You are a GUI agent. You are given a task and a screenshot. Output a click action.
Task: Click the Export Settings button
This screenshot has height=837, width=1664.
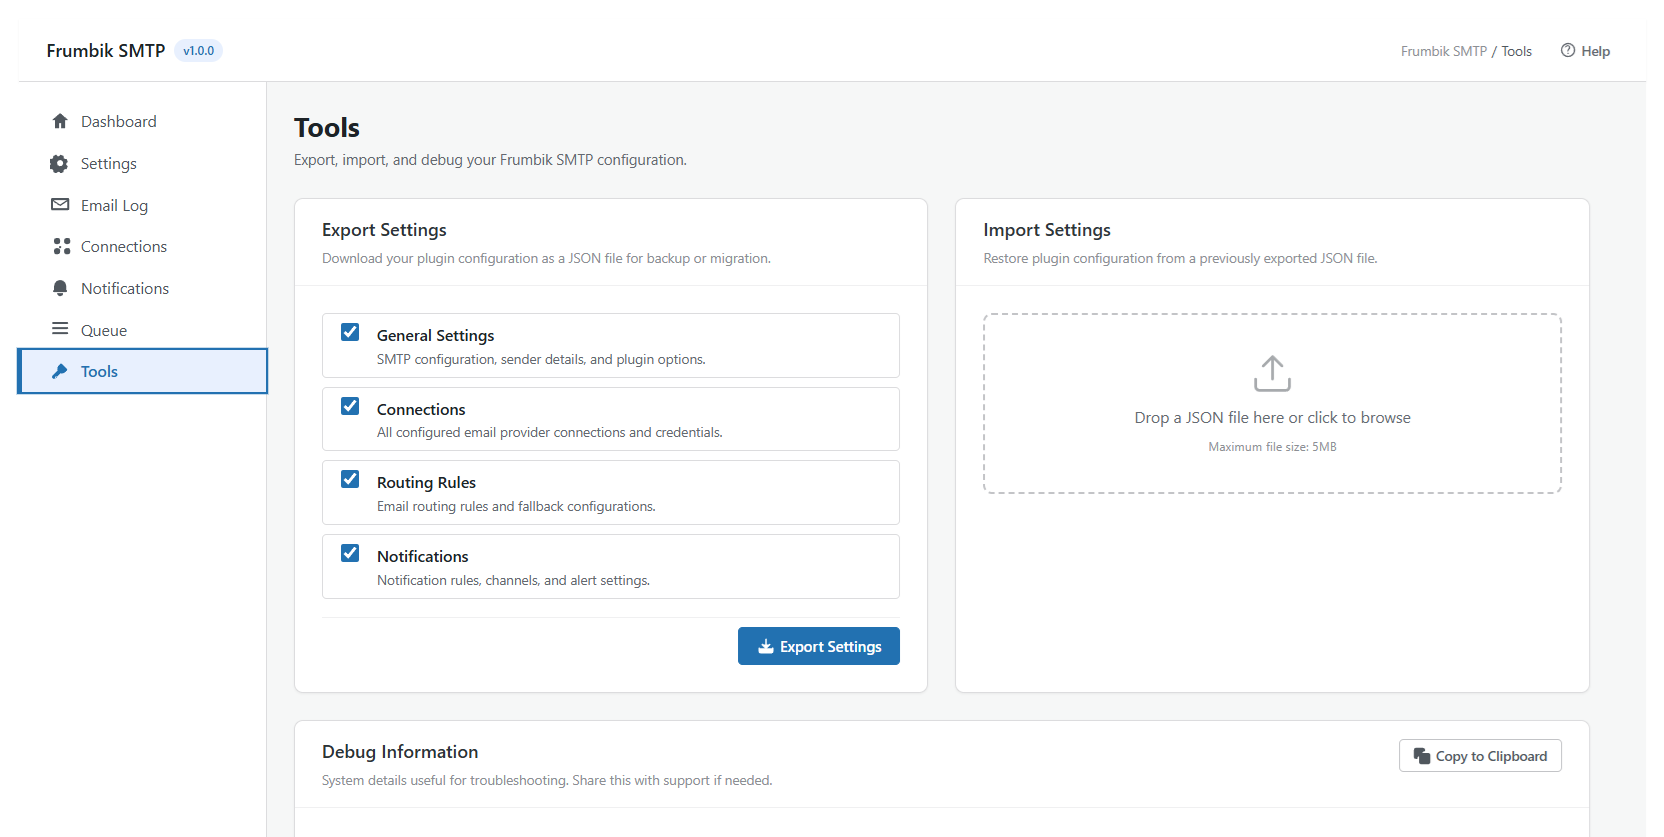819,646
